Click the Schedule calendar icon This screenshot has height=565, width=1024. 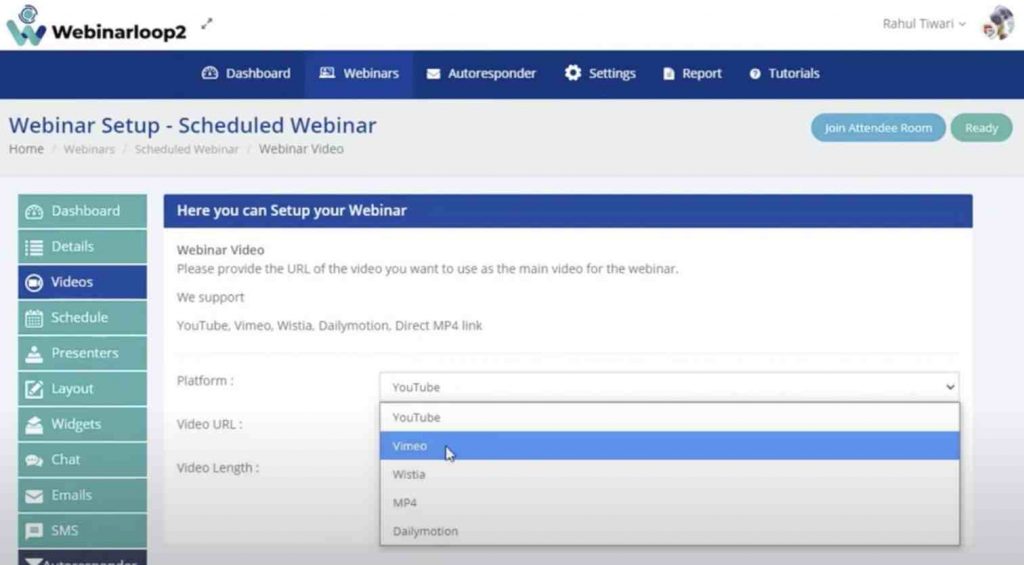[x=34, y=318]
